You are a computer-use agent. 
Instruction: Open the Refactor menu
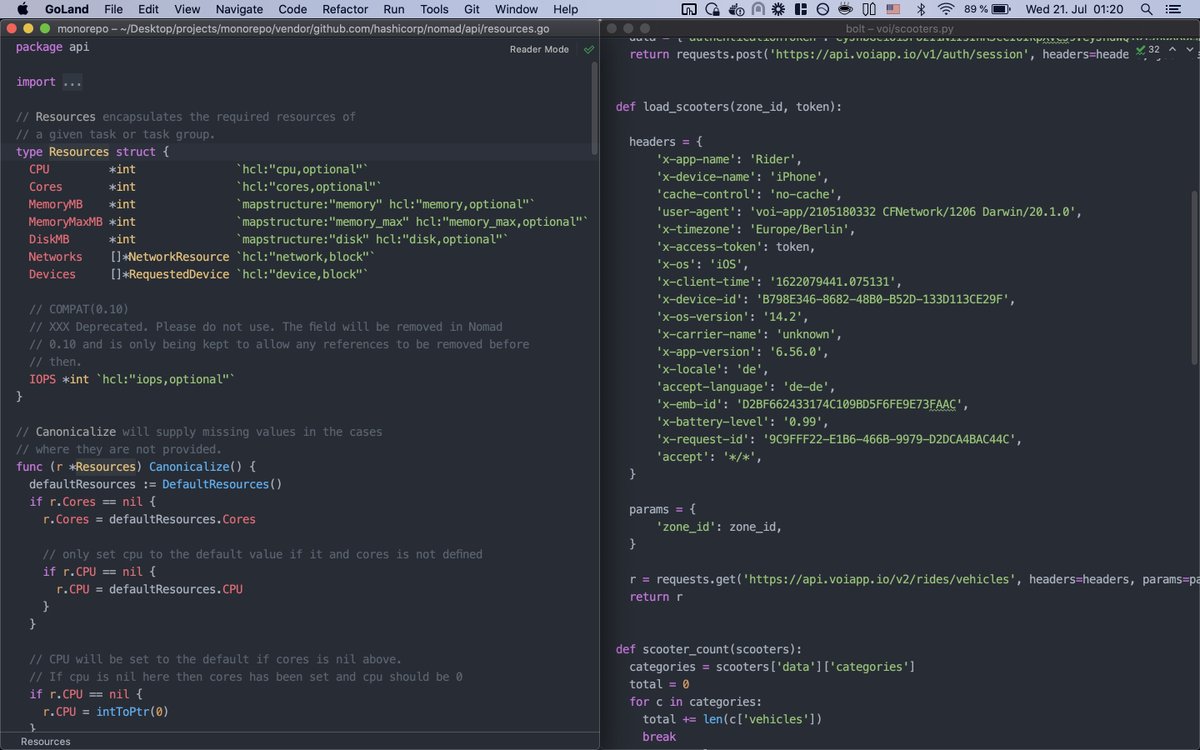tap(345, 9)
